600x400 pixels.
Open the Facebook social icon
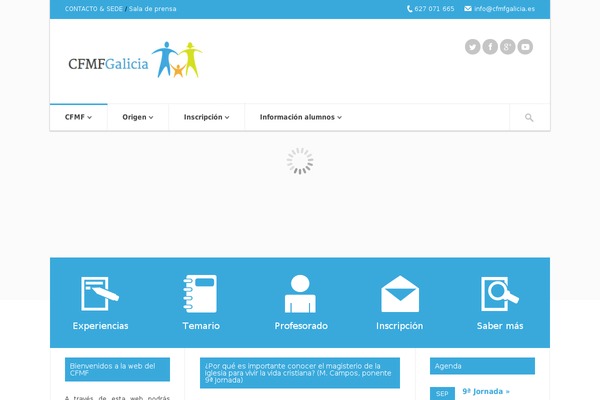490,47
